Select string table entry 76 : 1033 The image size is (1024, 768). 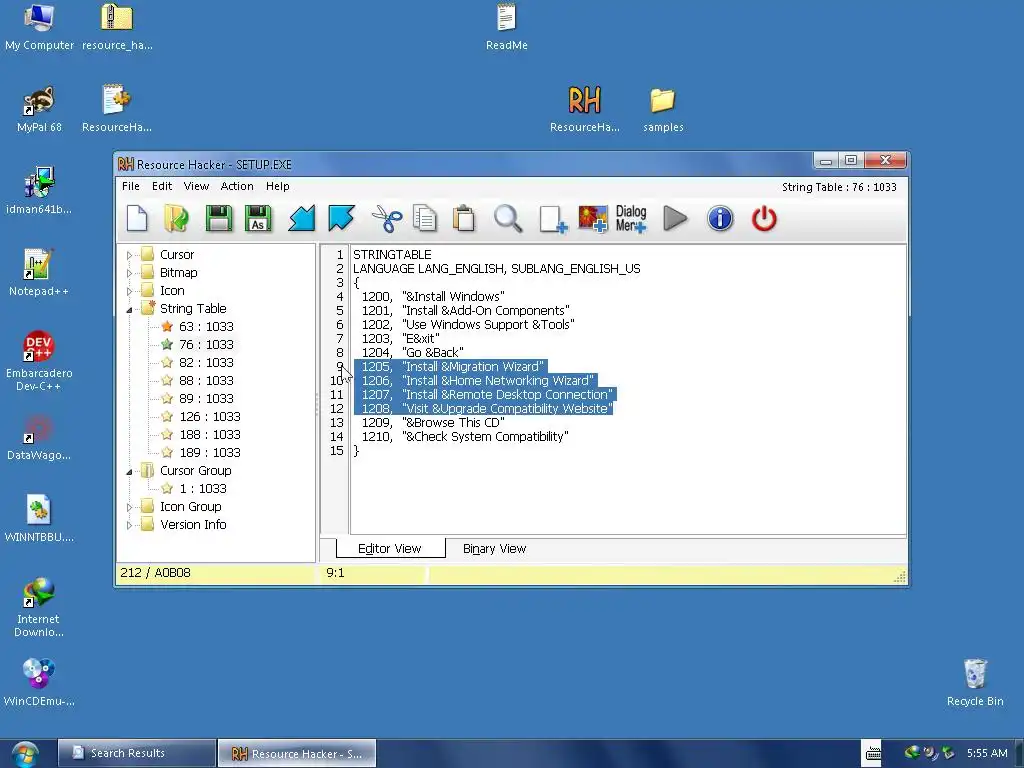(x=206, y=344)
